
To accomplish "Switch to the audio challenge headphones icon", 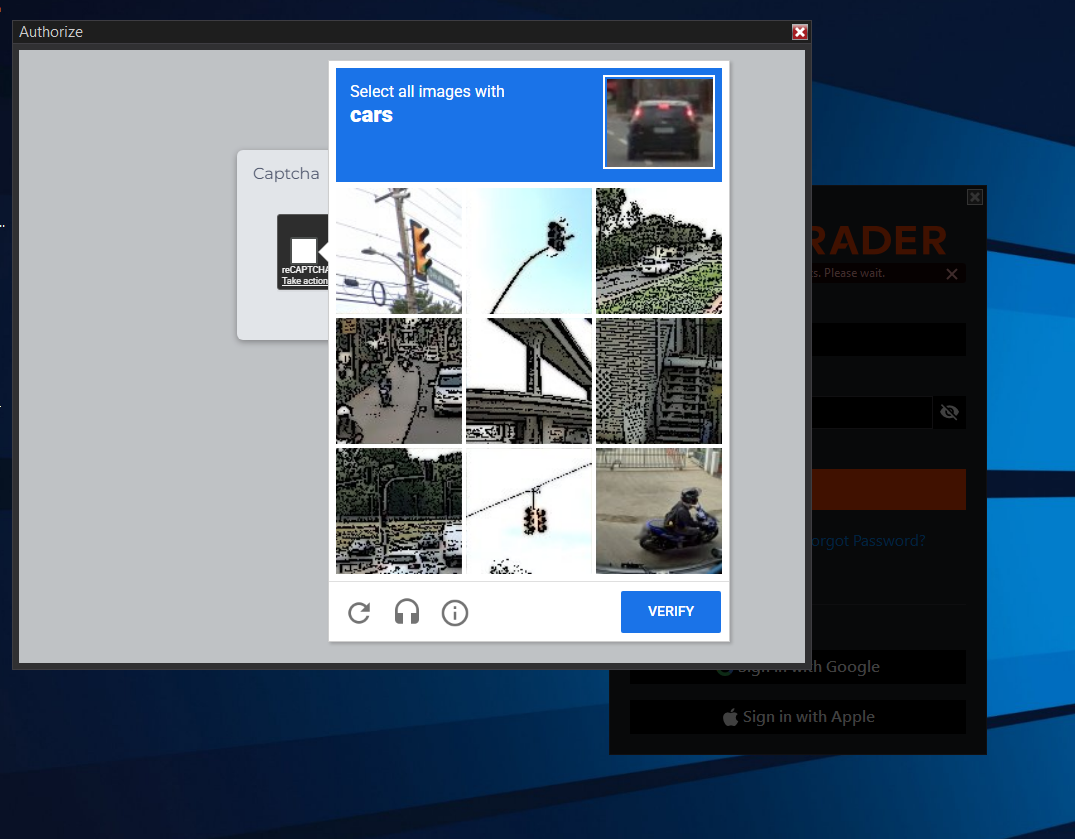I will [407, 613].
